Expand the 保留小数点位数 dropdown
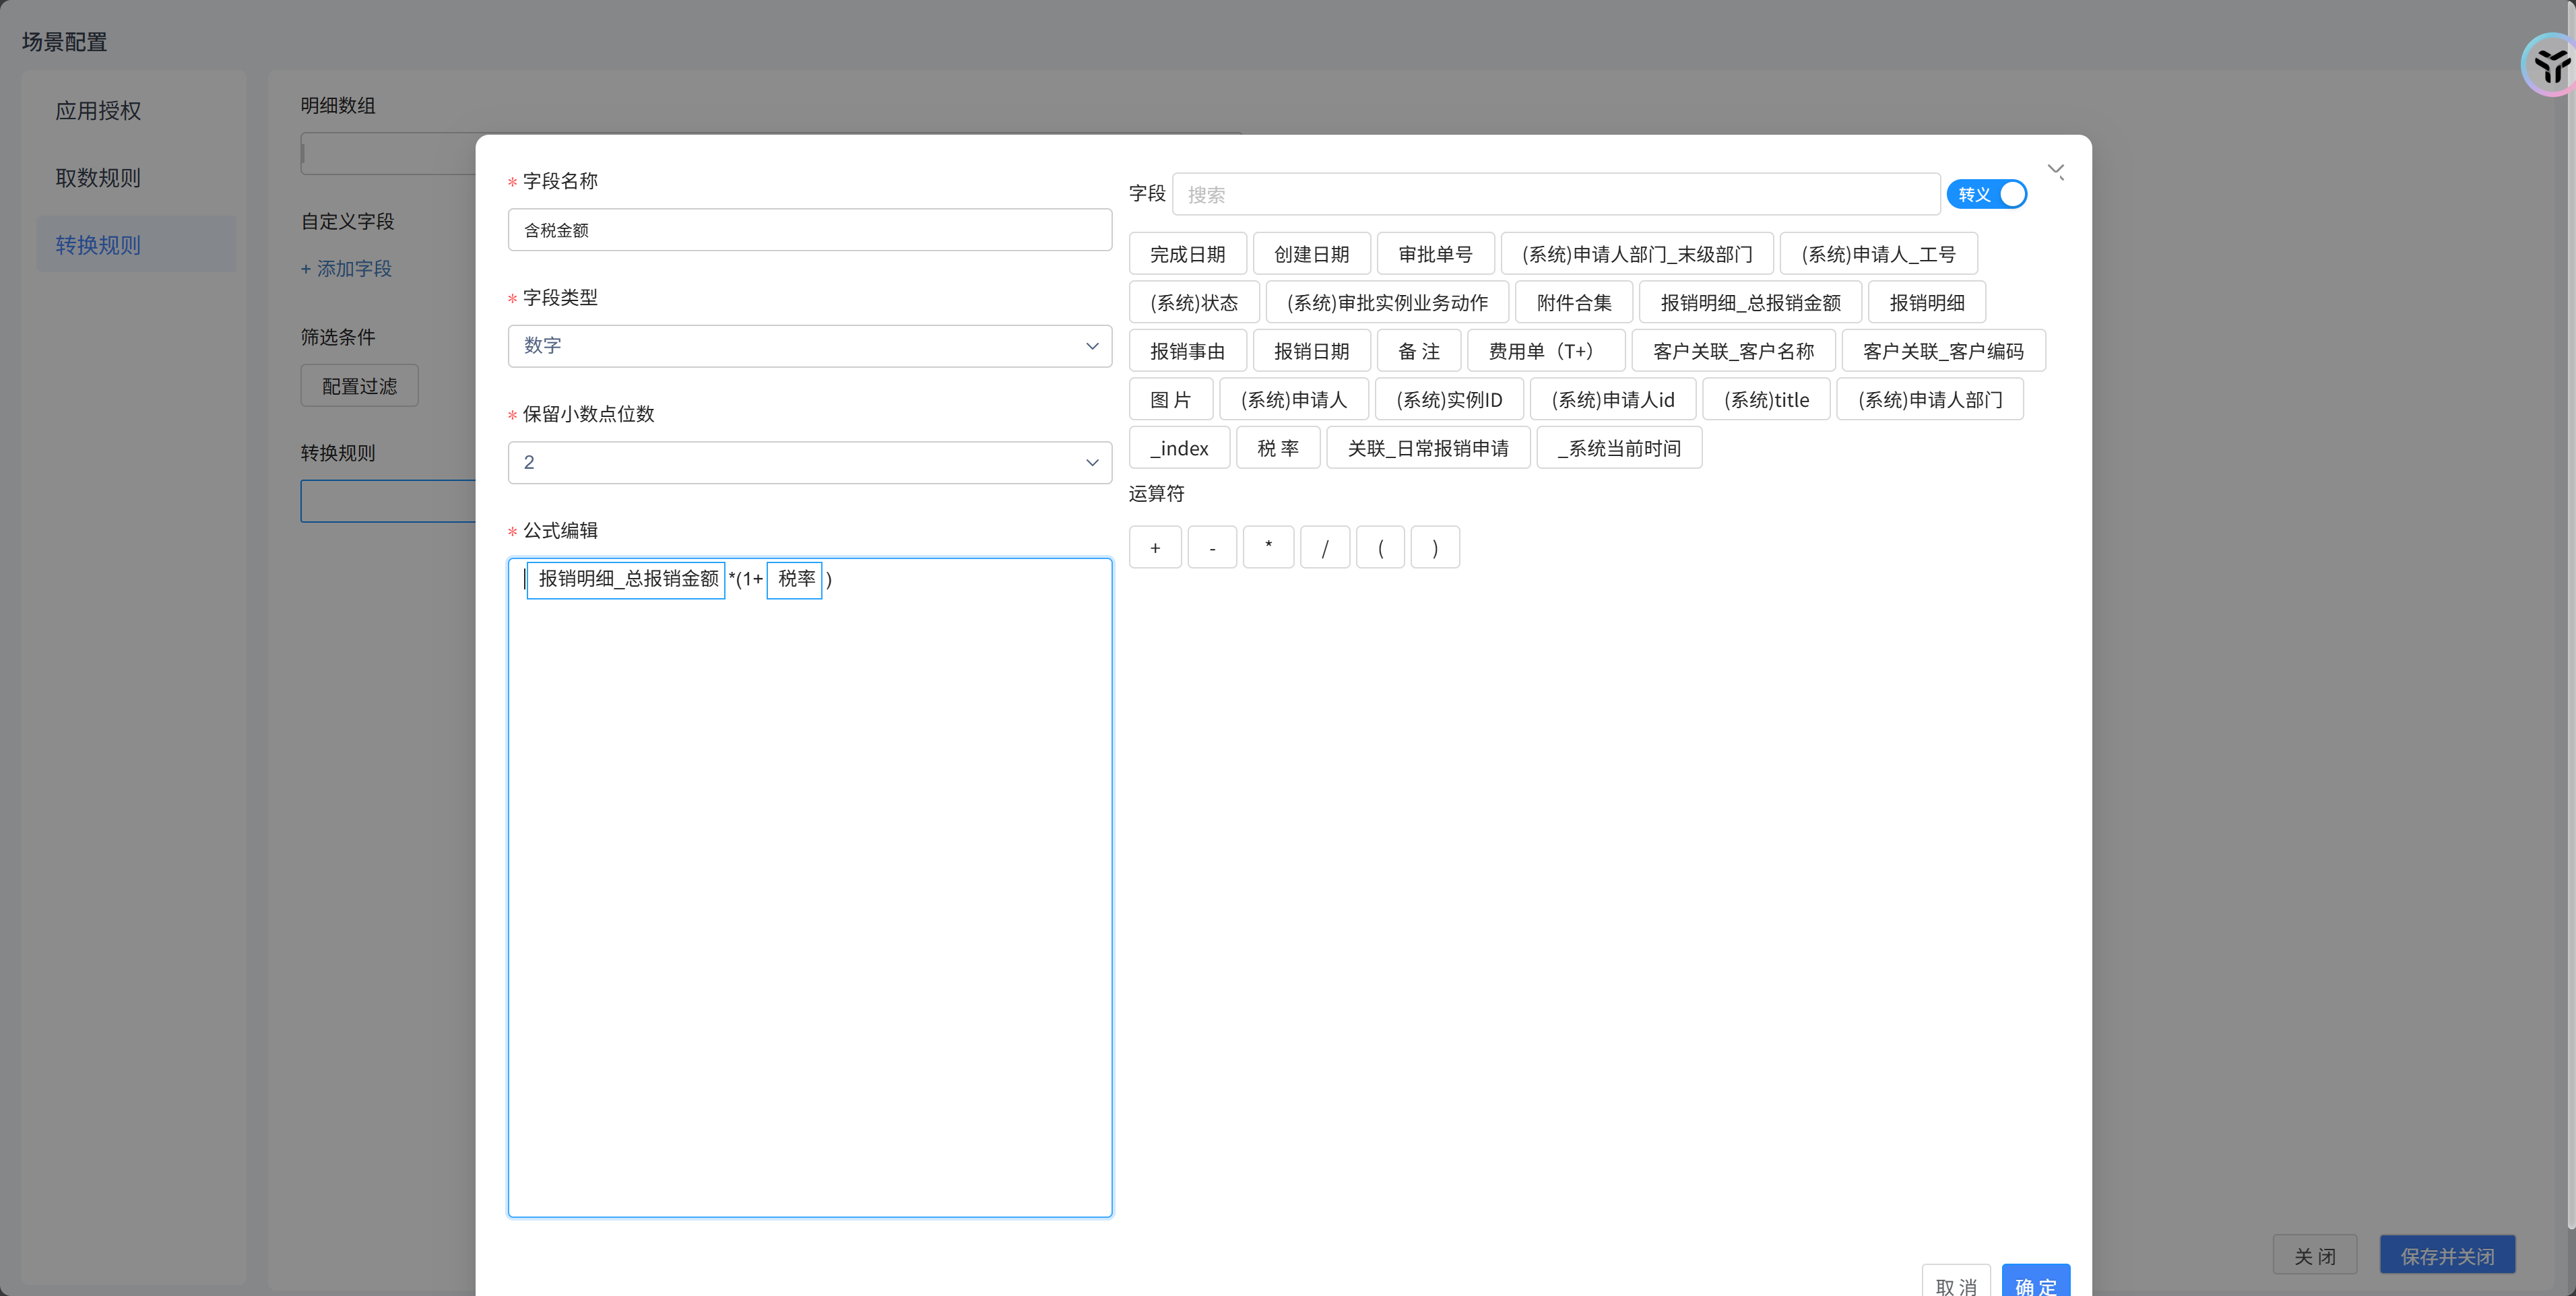This screenshot has height=1296, width=2576. point(809,462)
